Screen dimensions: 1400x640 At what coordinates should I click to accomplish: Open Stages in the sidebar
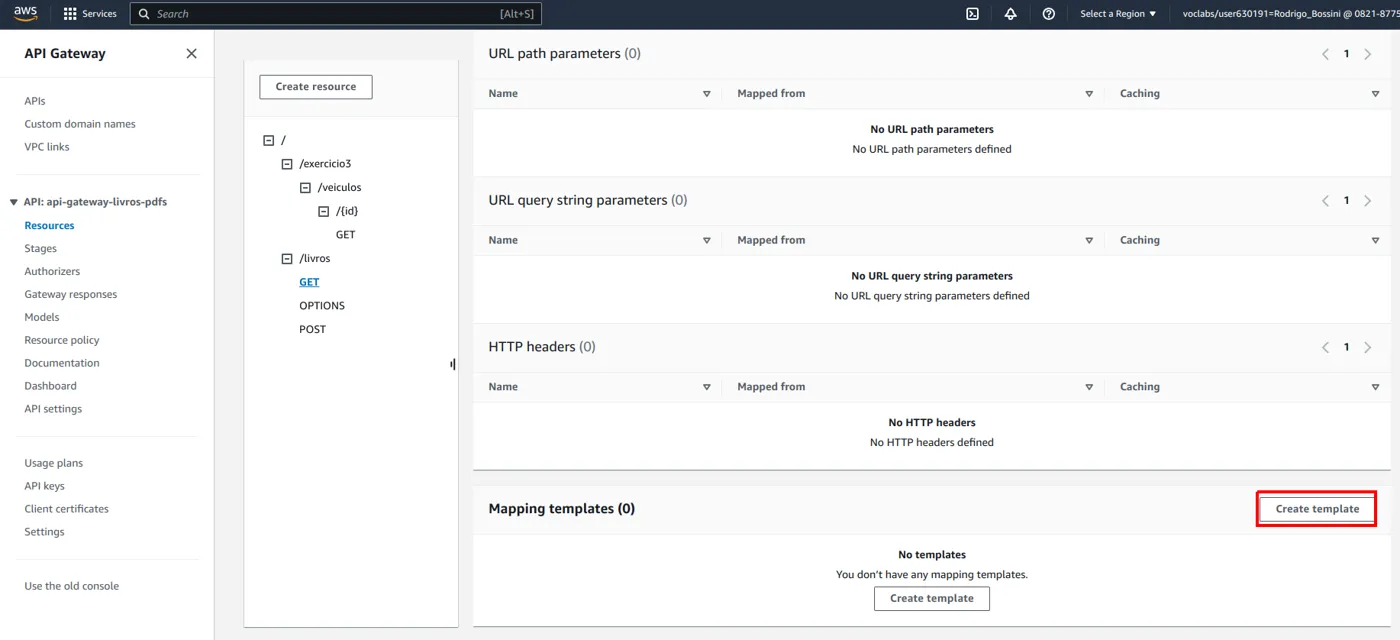click(41, 249)
